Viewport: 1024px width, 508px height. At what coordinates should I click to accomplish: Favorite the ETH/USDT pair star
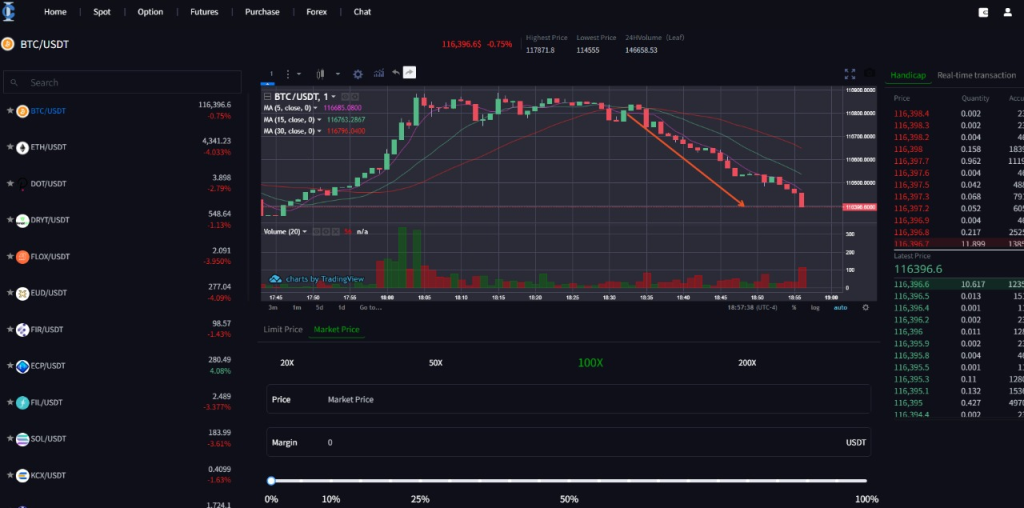click(10, 147)
